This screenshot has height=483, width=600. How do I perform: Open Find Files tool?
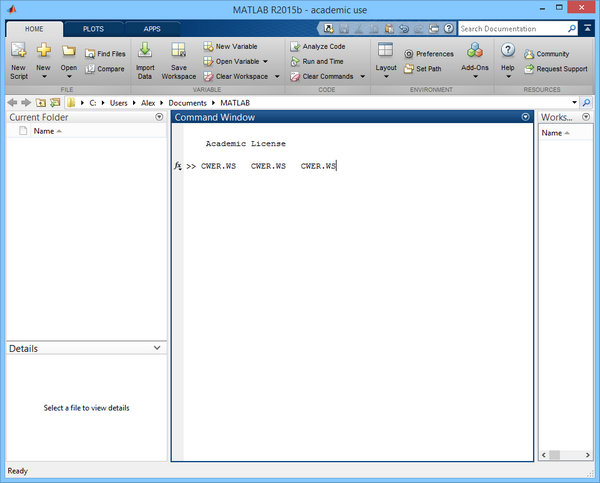click(104, 54)
